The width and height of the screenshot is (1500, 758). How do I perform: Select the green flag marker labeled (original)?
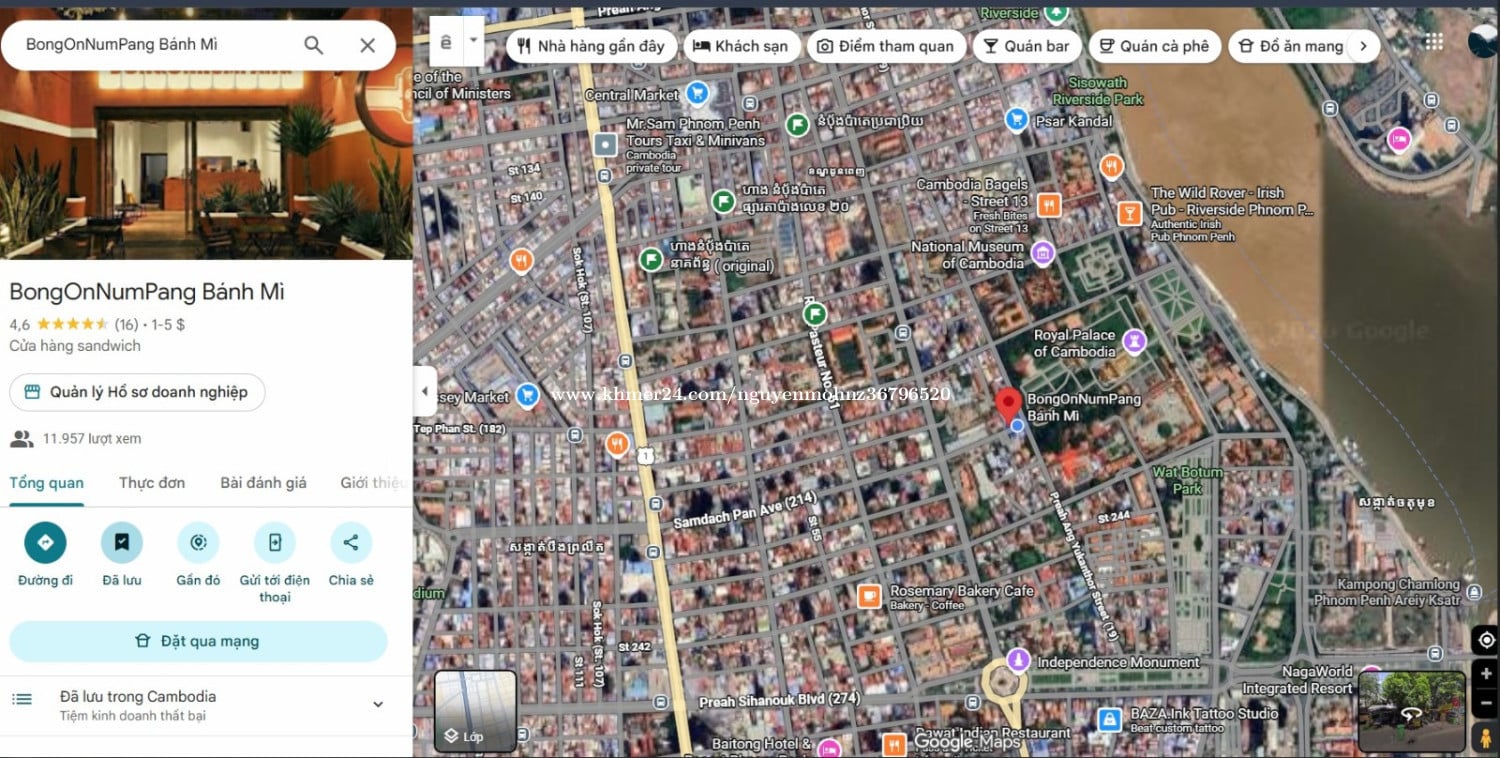coord(651,260)
